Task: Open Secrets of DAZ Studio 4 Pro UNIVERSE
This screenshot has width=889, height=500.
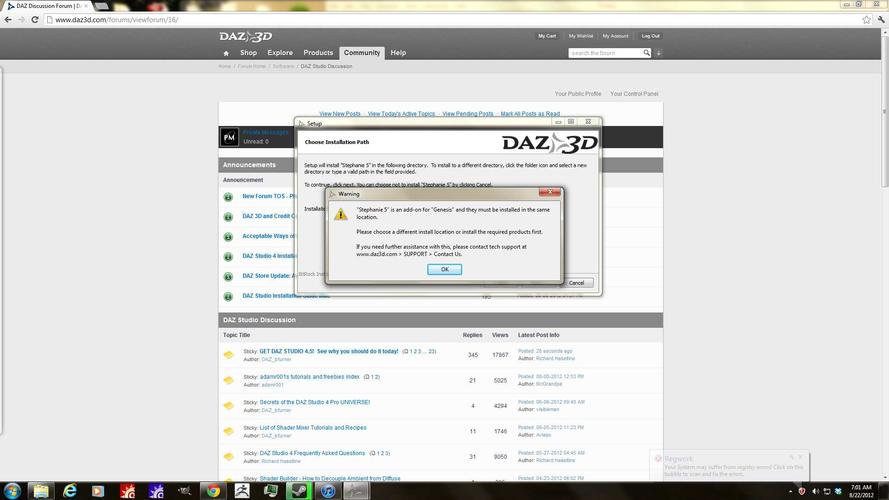Action: pos(315,402)
